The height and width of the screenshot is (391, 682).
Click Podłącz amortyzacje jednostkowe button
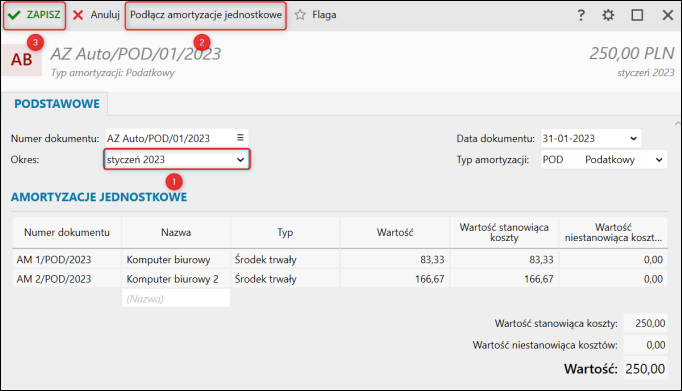(206, 15)
